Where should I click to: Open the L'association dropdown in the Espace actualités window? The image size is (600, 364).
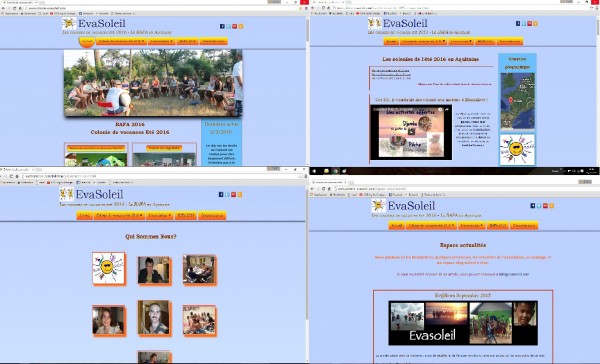471,226
